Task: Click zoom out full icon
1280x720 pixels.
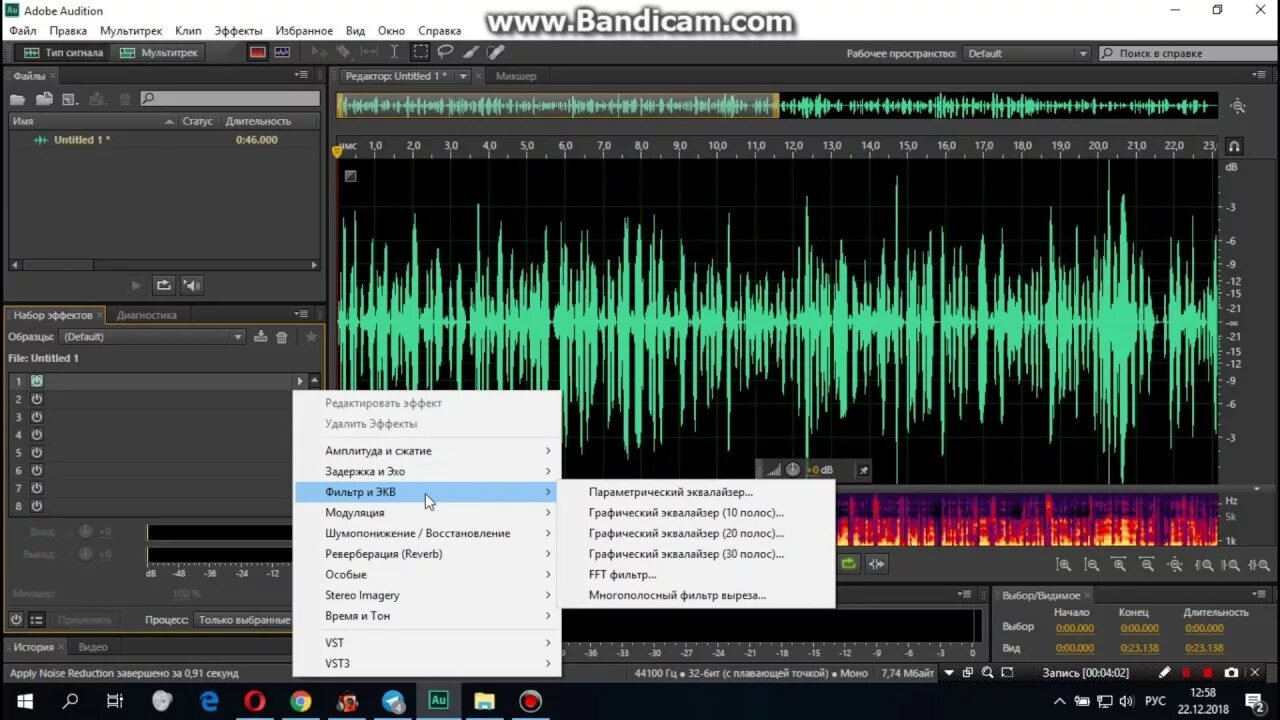Action: click(1175, 565)
